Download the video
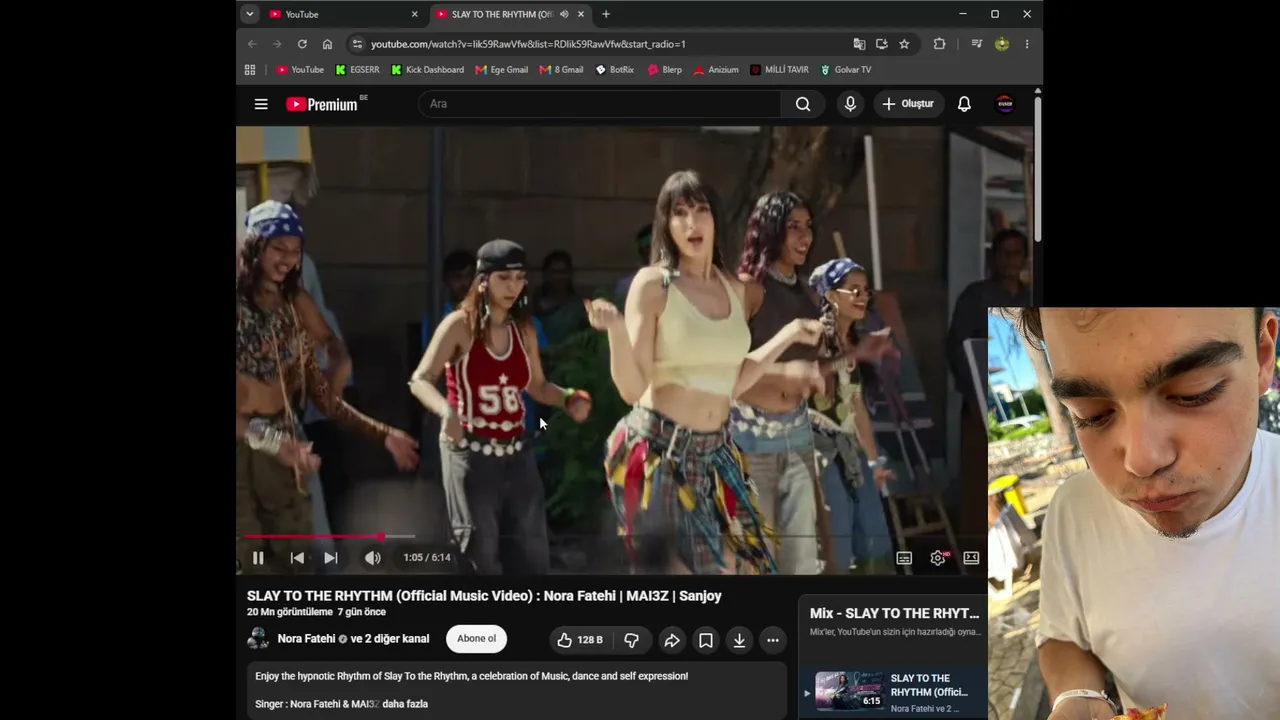This screenshot has height=720, width=1280. 739,640
